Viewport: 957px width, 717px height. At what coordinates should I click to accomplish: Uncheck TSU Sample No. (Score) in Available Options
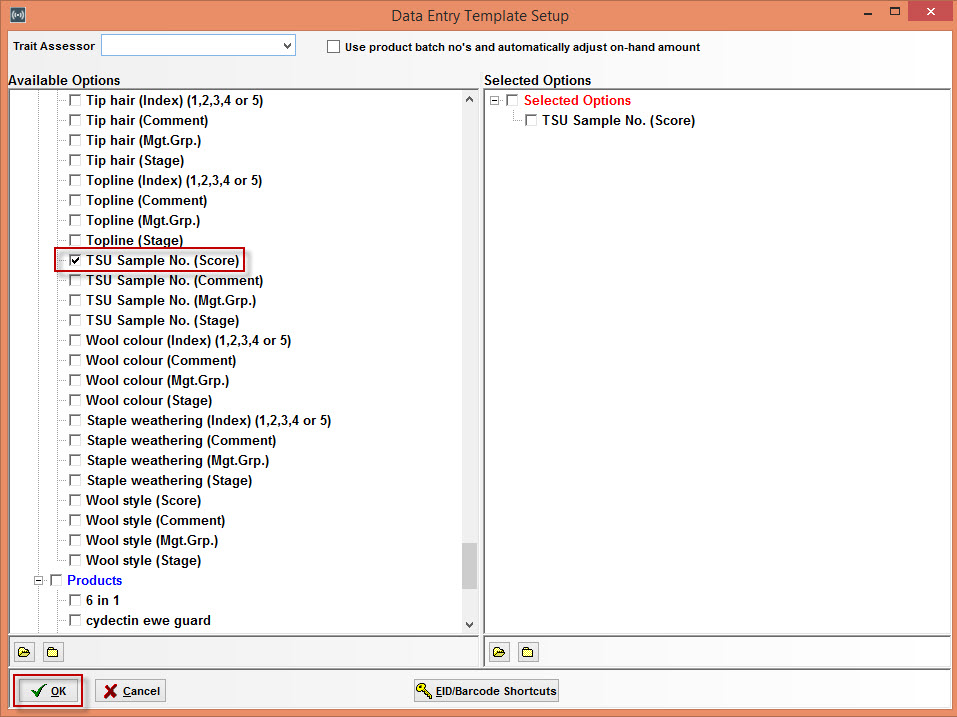75,260
